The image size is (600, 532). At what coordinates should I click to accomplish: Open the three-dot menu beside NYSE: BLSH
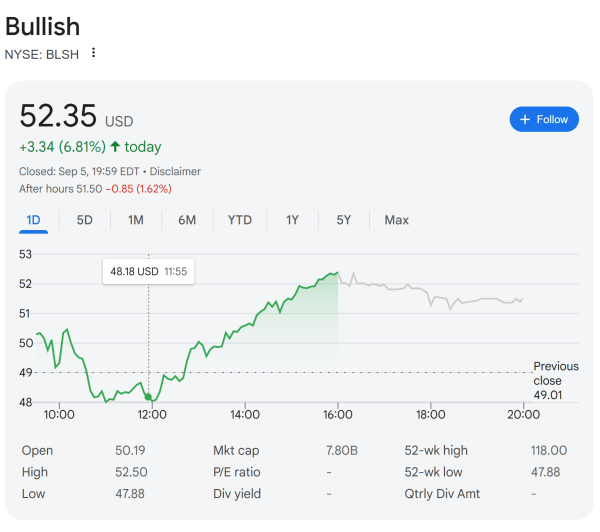pyautogui.click(x=94, y=53)
